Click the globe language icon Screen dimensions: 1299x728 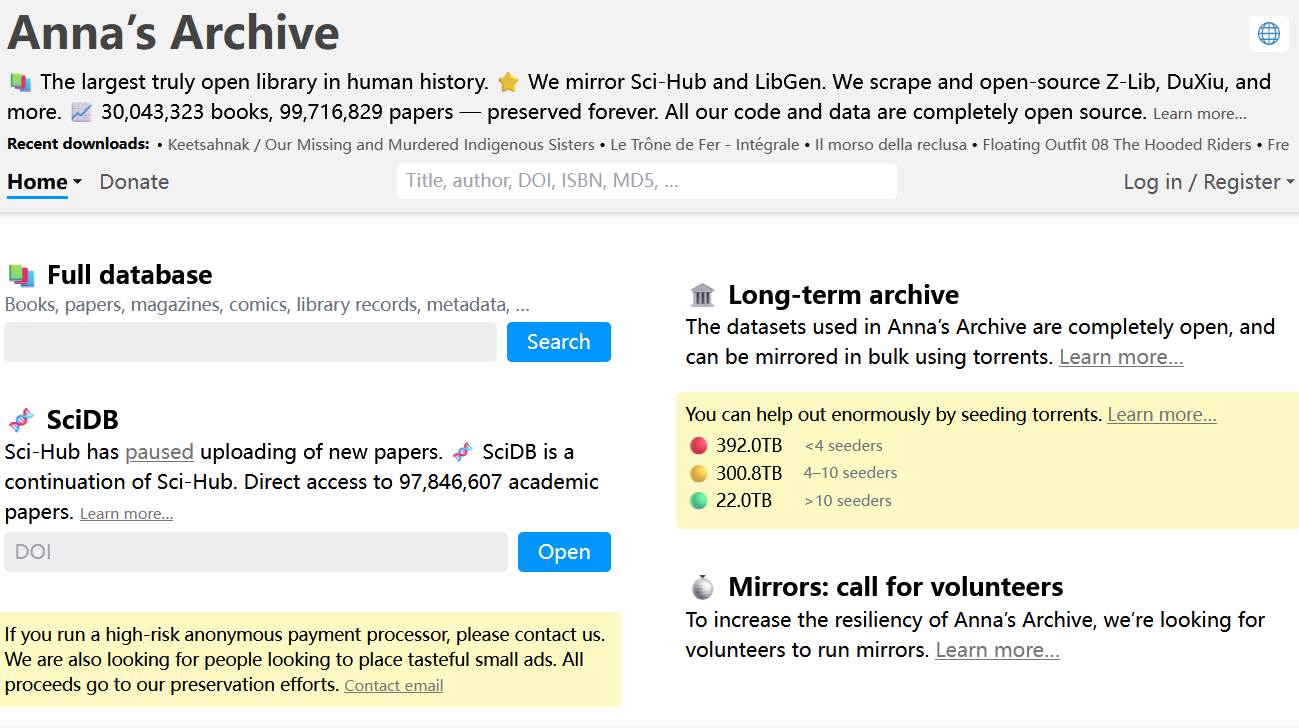coord(1268,34)
